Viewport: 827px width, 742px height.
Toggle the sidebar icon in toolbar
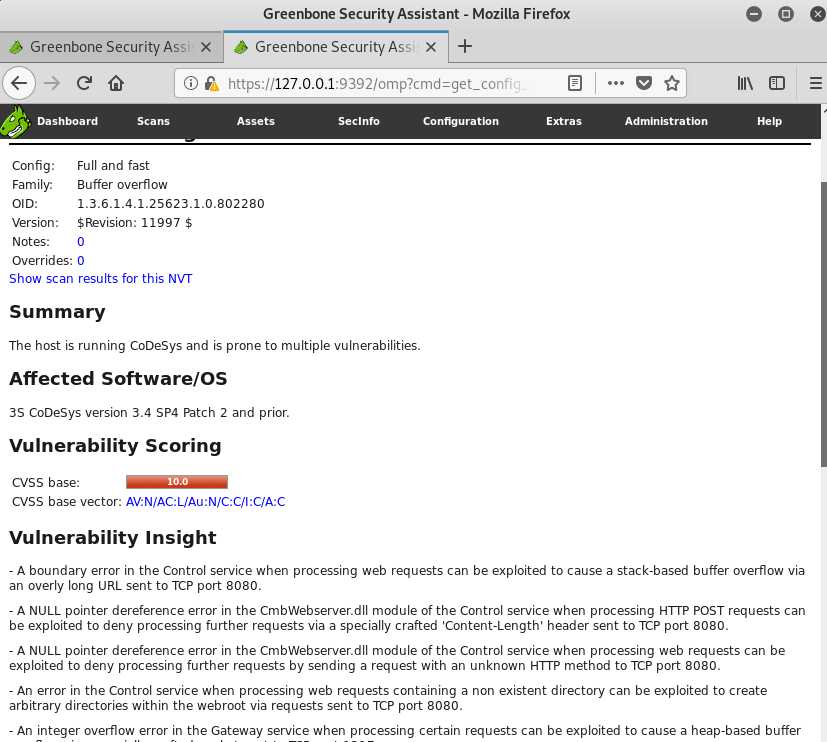coord(776,83)
